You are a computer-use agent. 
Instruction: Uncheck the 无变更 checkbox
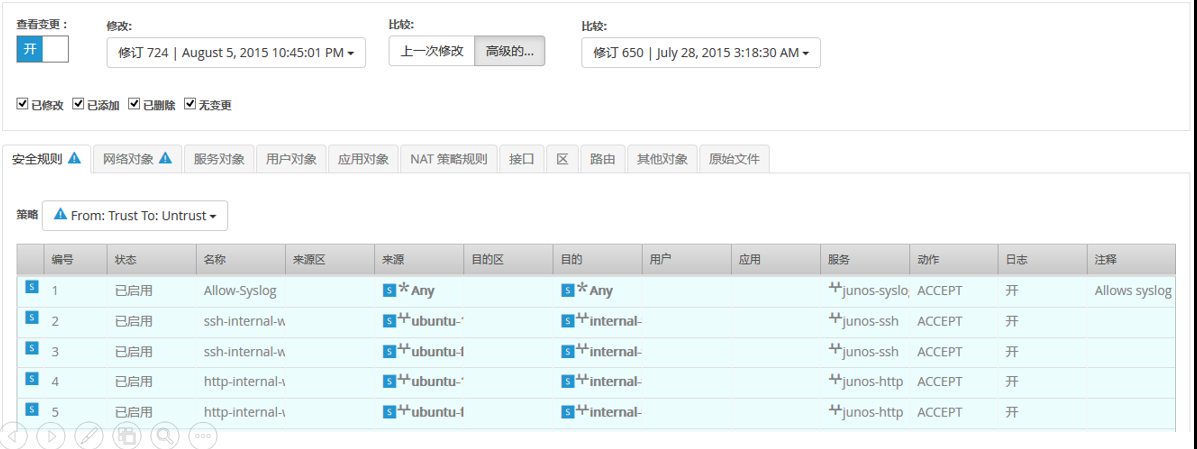click(189, 104)
